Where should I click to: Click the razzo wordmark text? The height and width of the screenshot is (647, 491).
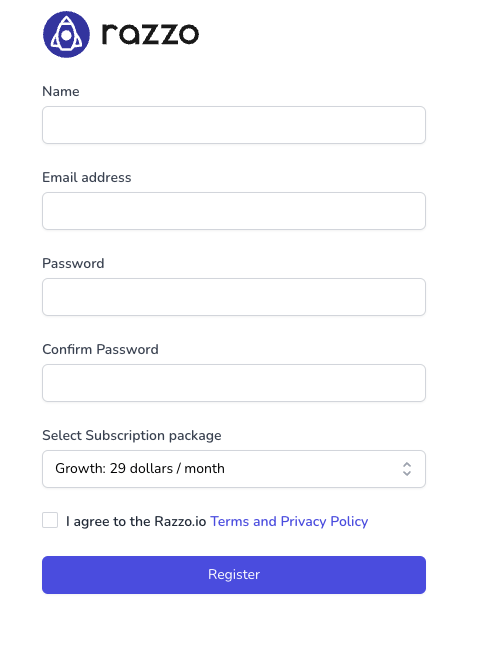click(x=151, y=34)
